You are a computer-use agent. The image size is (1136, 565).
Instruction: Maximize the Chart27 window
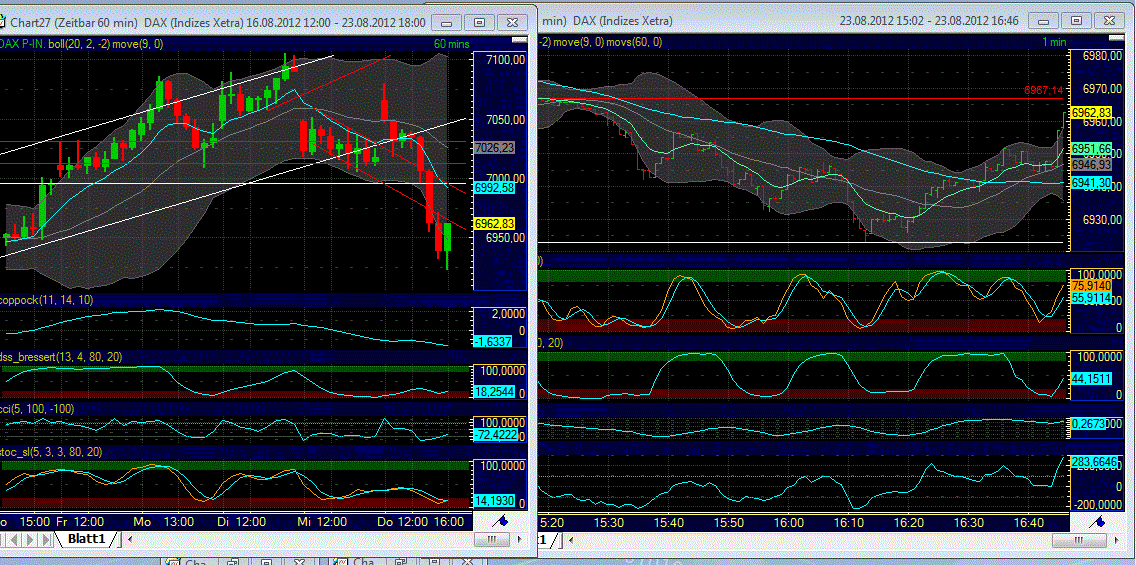tap(480, 22)
